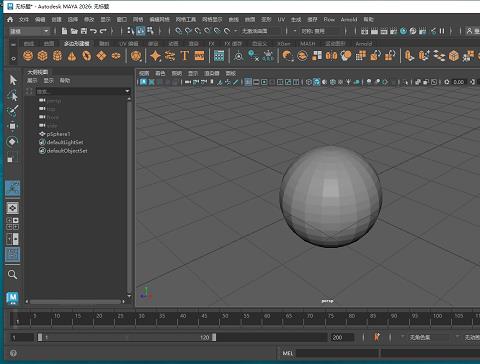Click the Open Scene folder icon

74,31
